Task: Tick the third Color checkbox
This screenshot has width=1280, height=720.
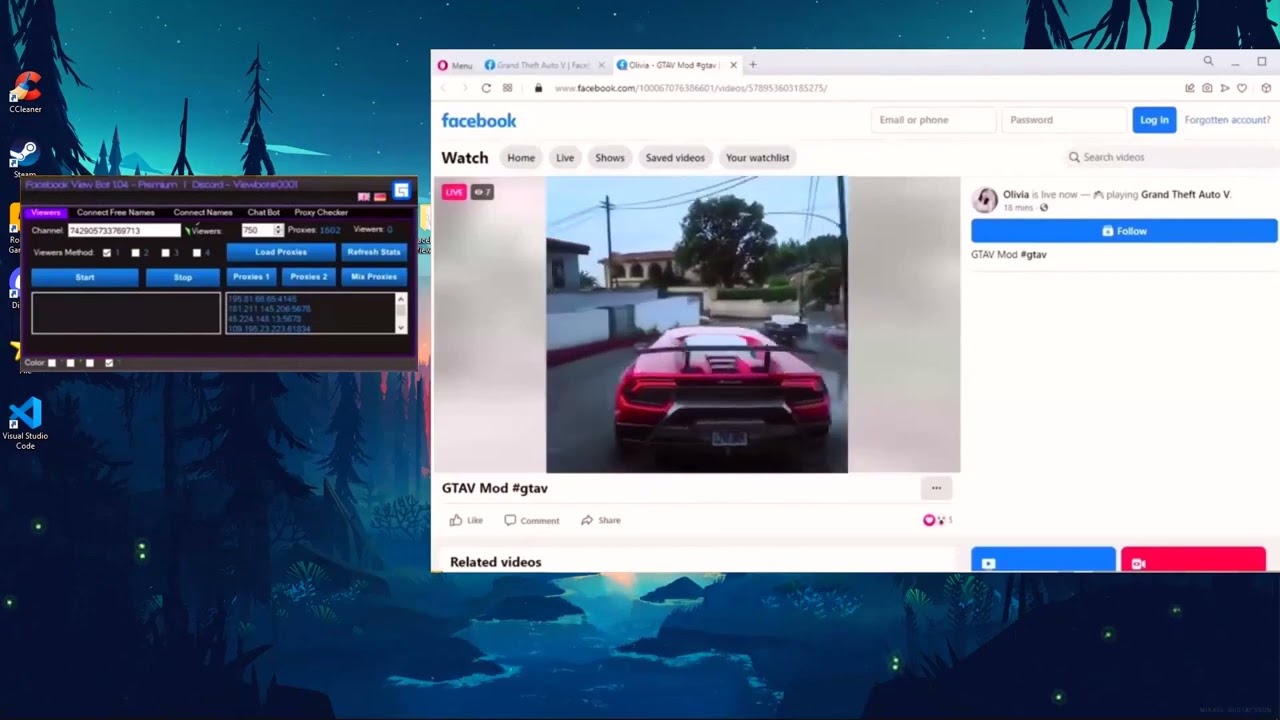Action: 89,363
